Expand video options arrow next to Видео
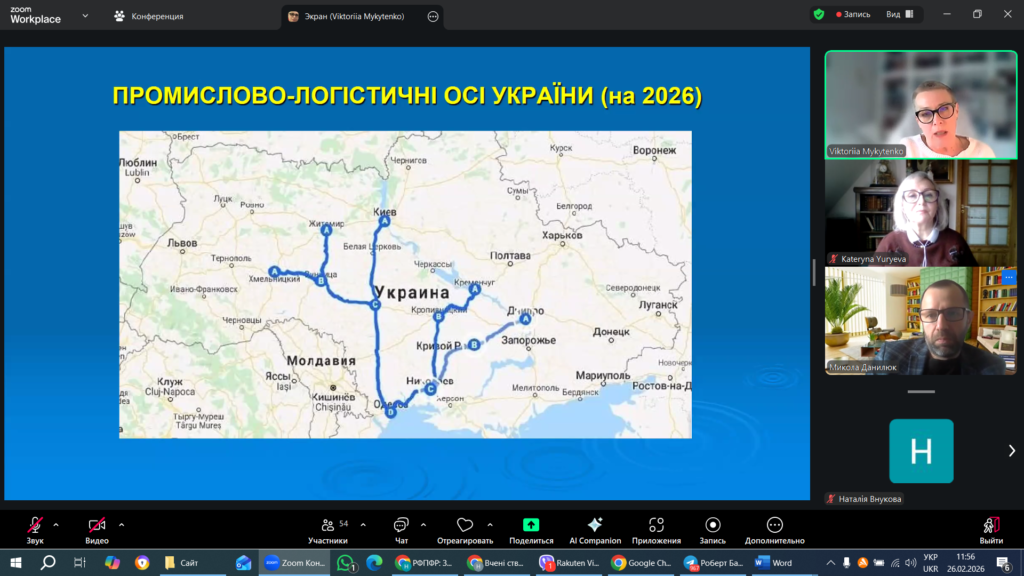Viewport: 1024px width, 576px height. coord(122,524)
